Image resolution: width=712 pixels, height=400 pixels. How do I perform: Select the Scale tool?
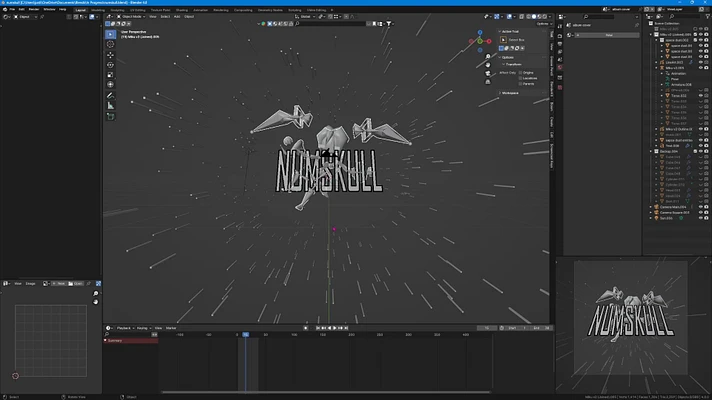(x=110, y=75)
